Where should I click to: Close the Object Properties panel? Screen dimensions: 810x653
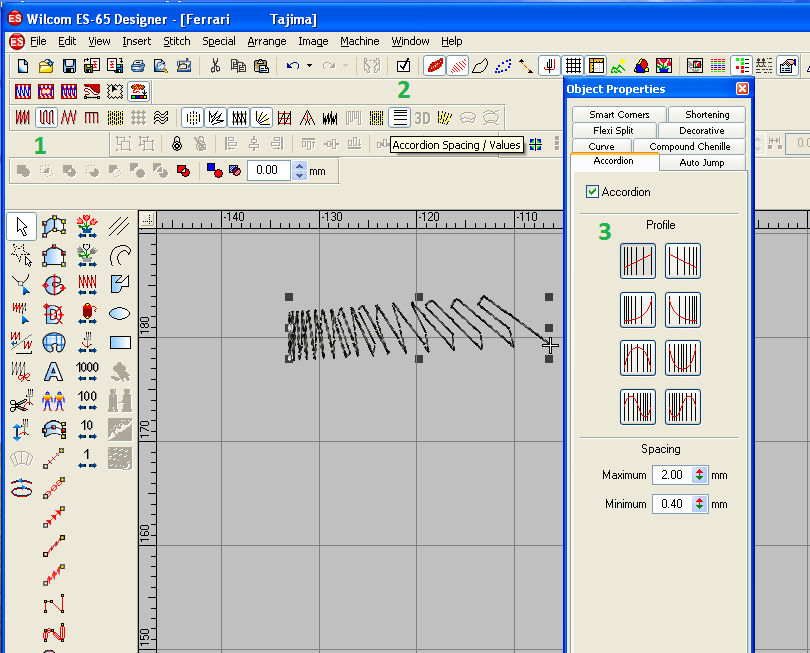point(742,89)
